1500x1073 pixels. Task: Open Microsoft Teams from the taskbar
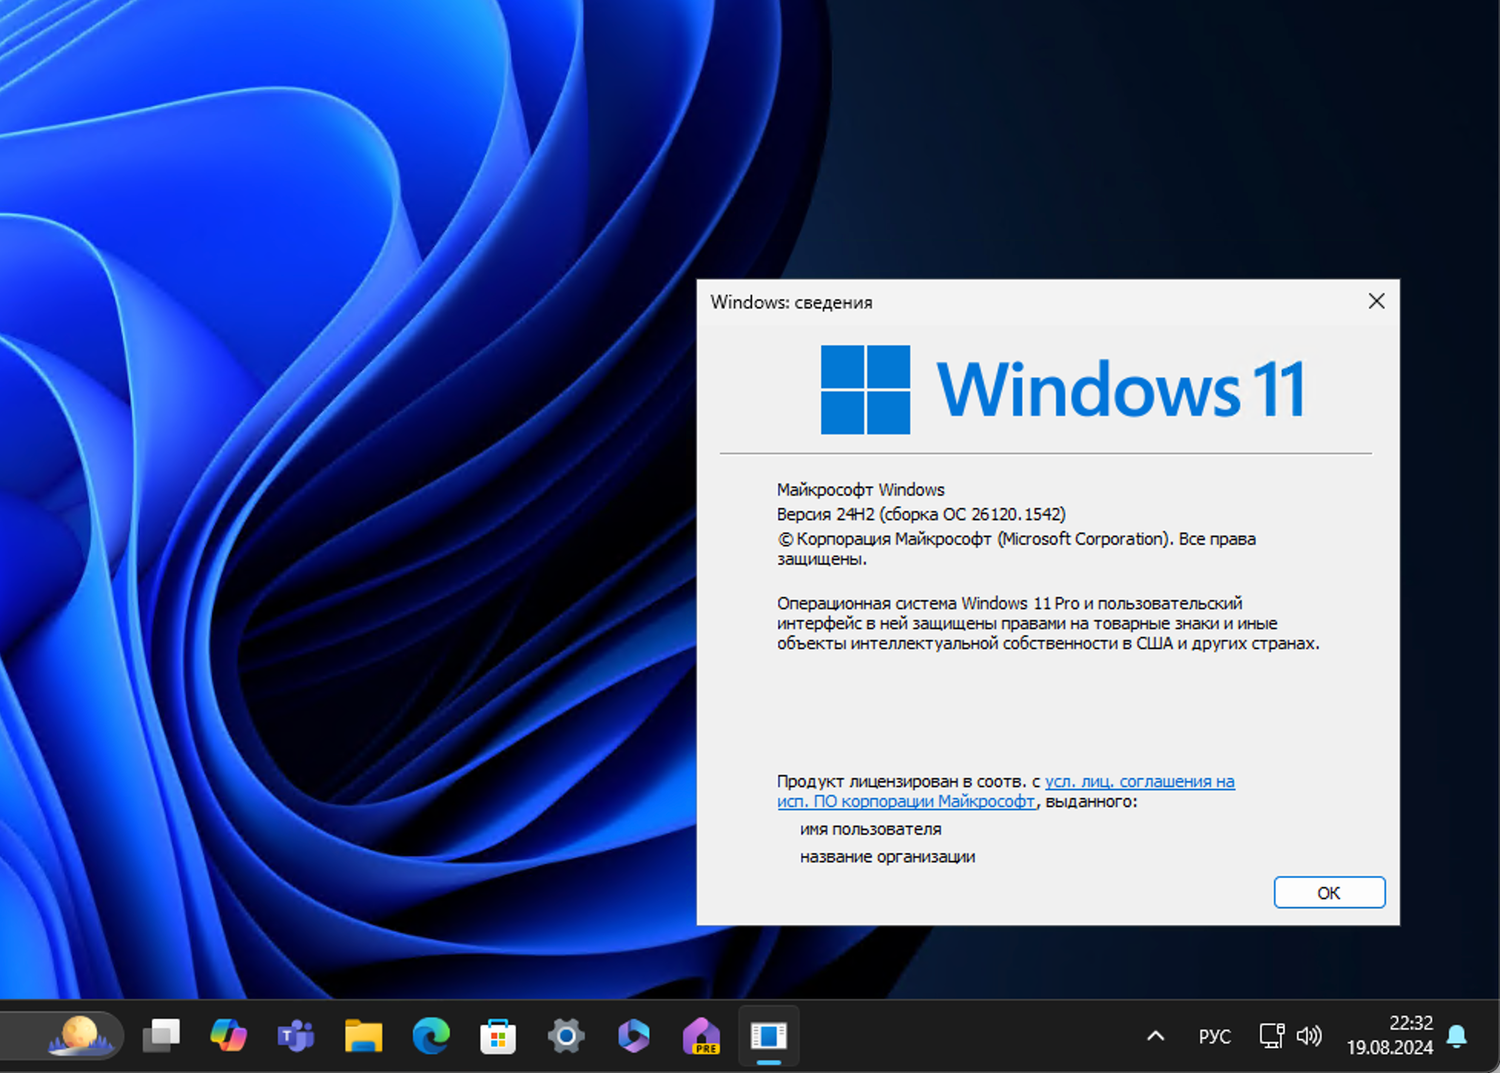(297, 1036)
